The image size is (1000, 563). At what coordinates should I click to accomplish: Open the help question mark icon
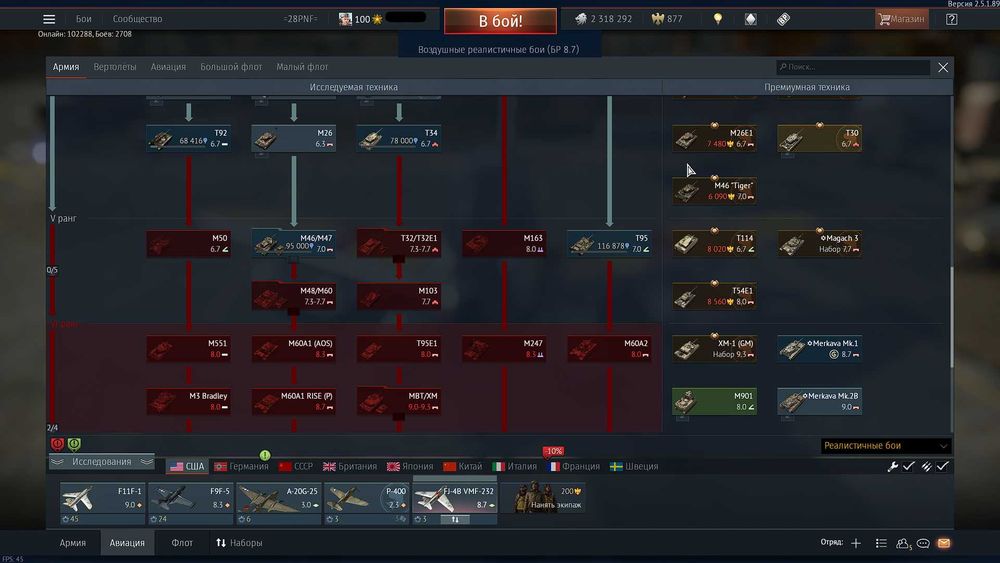pos(952,19)
